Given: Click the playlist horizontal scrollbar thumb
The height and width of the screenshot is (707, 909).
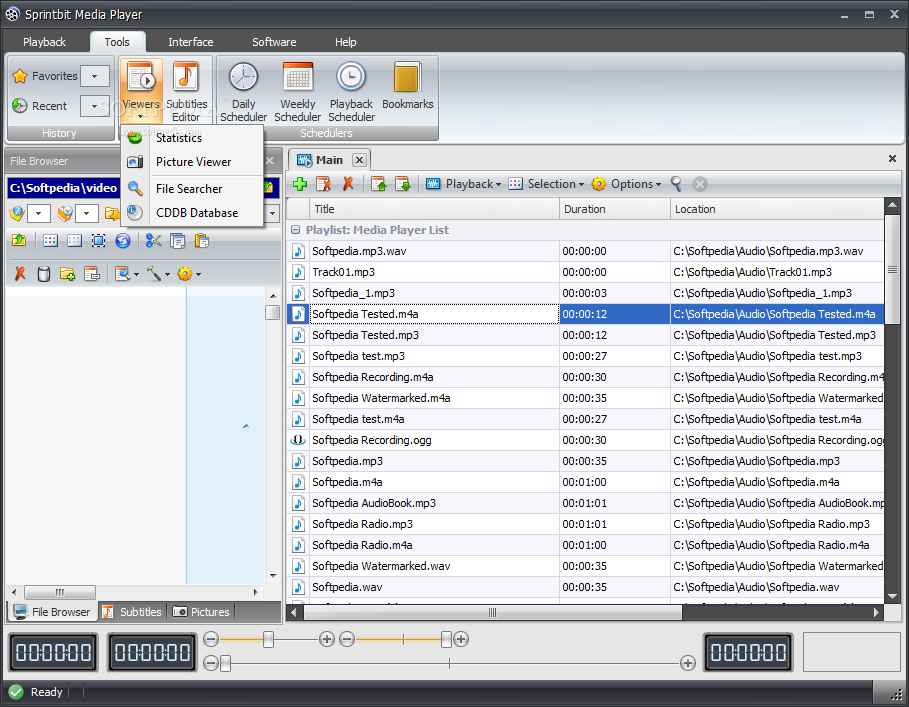Looking at the screenshot, I should [x=493, y=613].
